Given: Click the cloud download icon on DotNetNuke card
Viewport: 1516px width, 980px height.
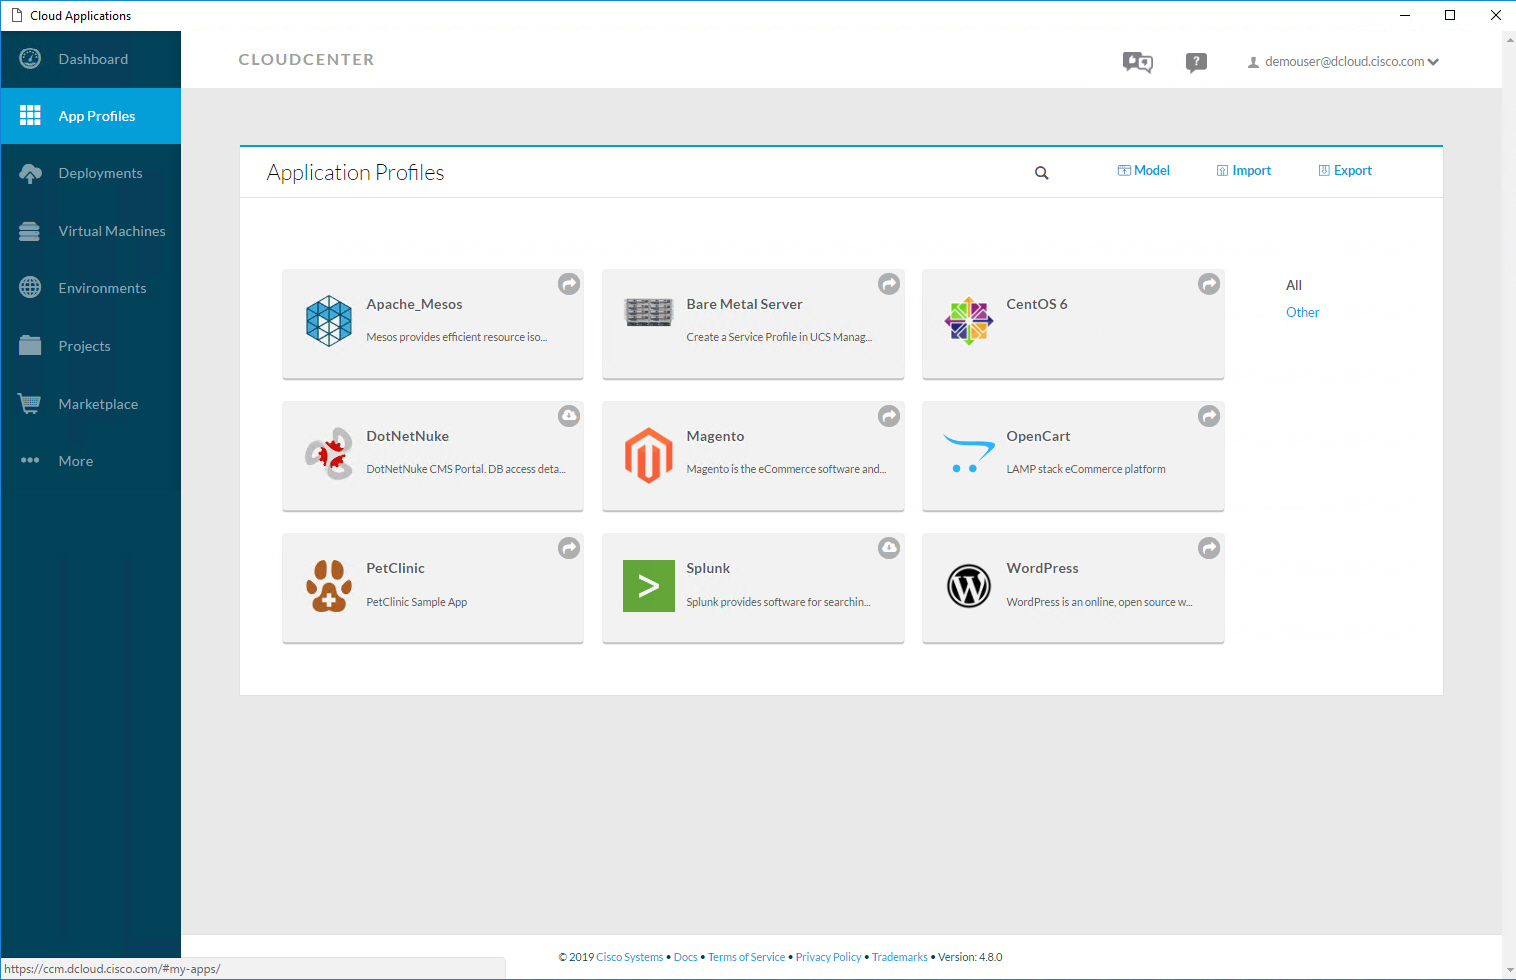Looking at the screenshot, I should click(x=569, y=416).
